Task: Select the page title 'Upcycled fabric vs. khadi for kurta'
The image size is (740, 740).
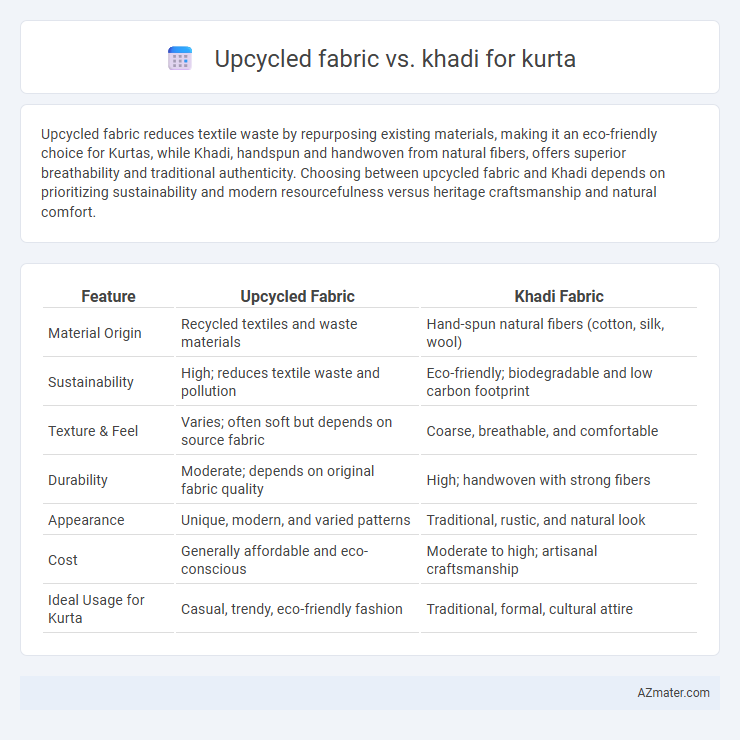Action: tap(395, 59)
